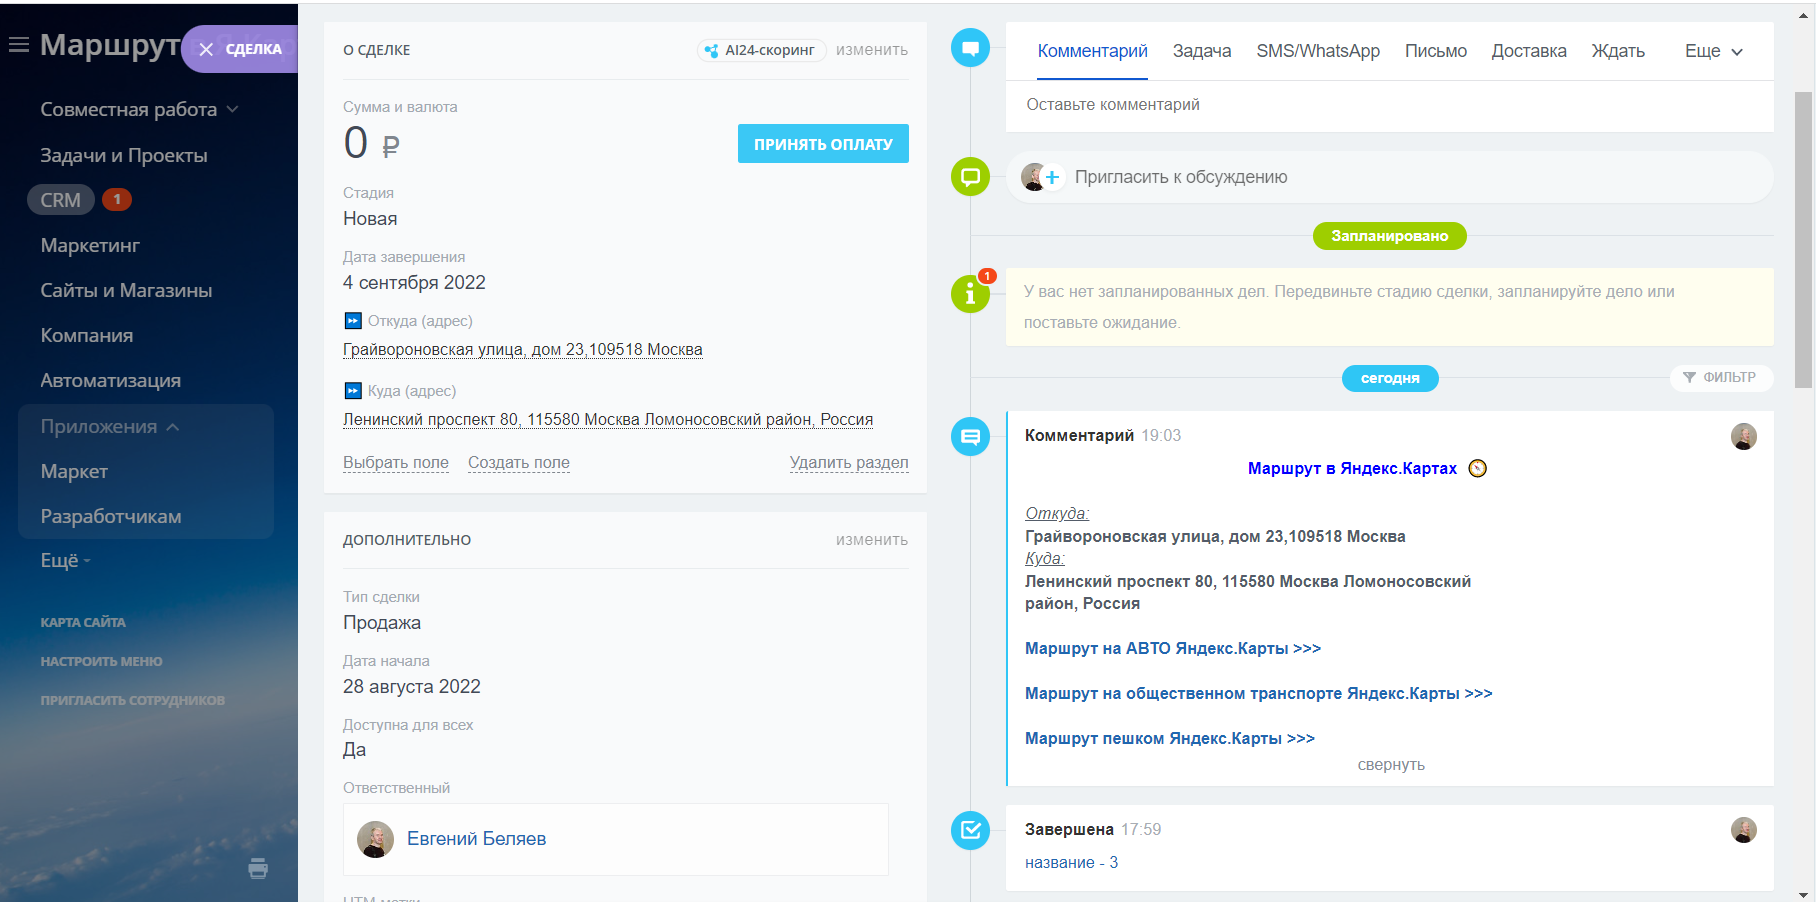Screen dimensions: 1816x902
Task: Click the Куда address Ленинский проспект 80
Action: coord(608,420)
